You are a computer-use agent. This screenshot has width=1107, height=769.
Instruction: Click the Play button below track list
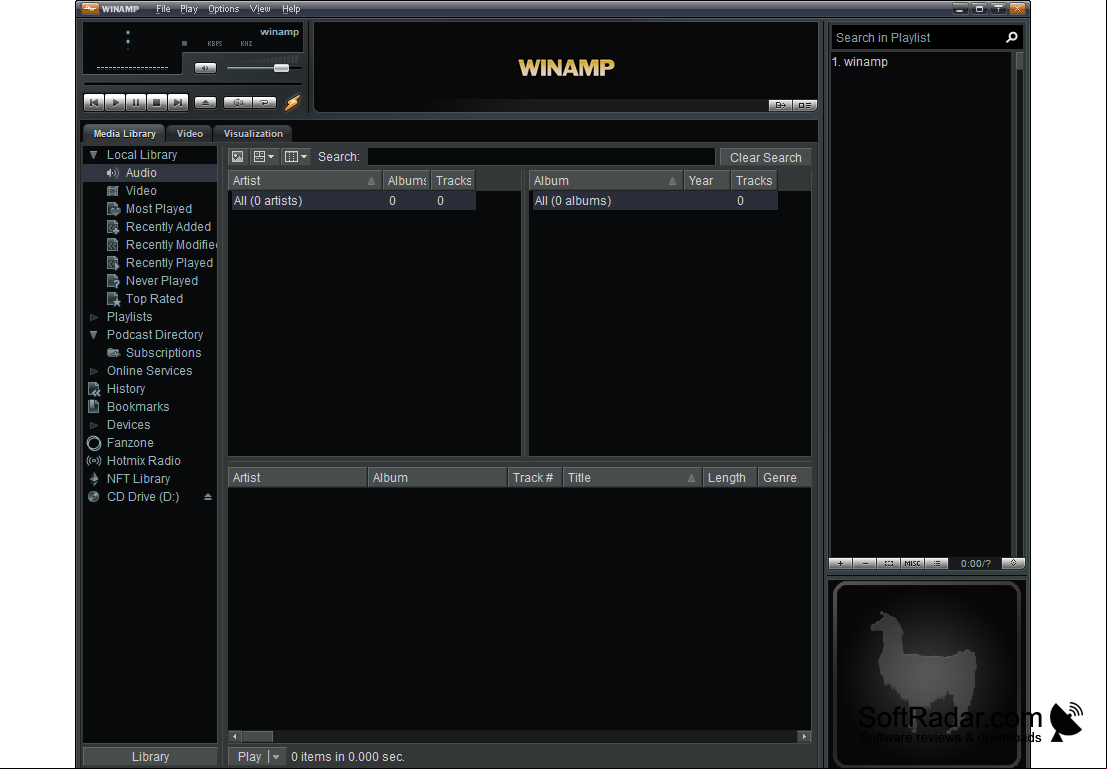(x=249, y=756)
